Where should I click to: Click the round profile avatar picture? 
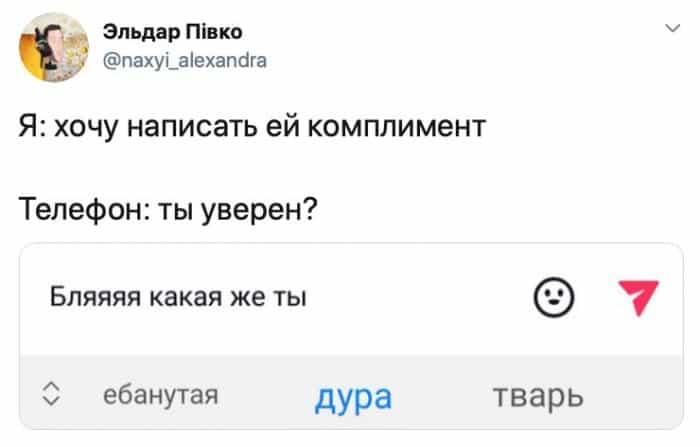point(54,47)
